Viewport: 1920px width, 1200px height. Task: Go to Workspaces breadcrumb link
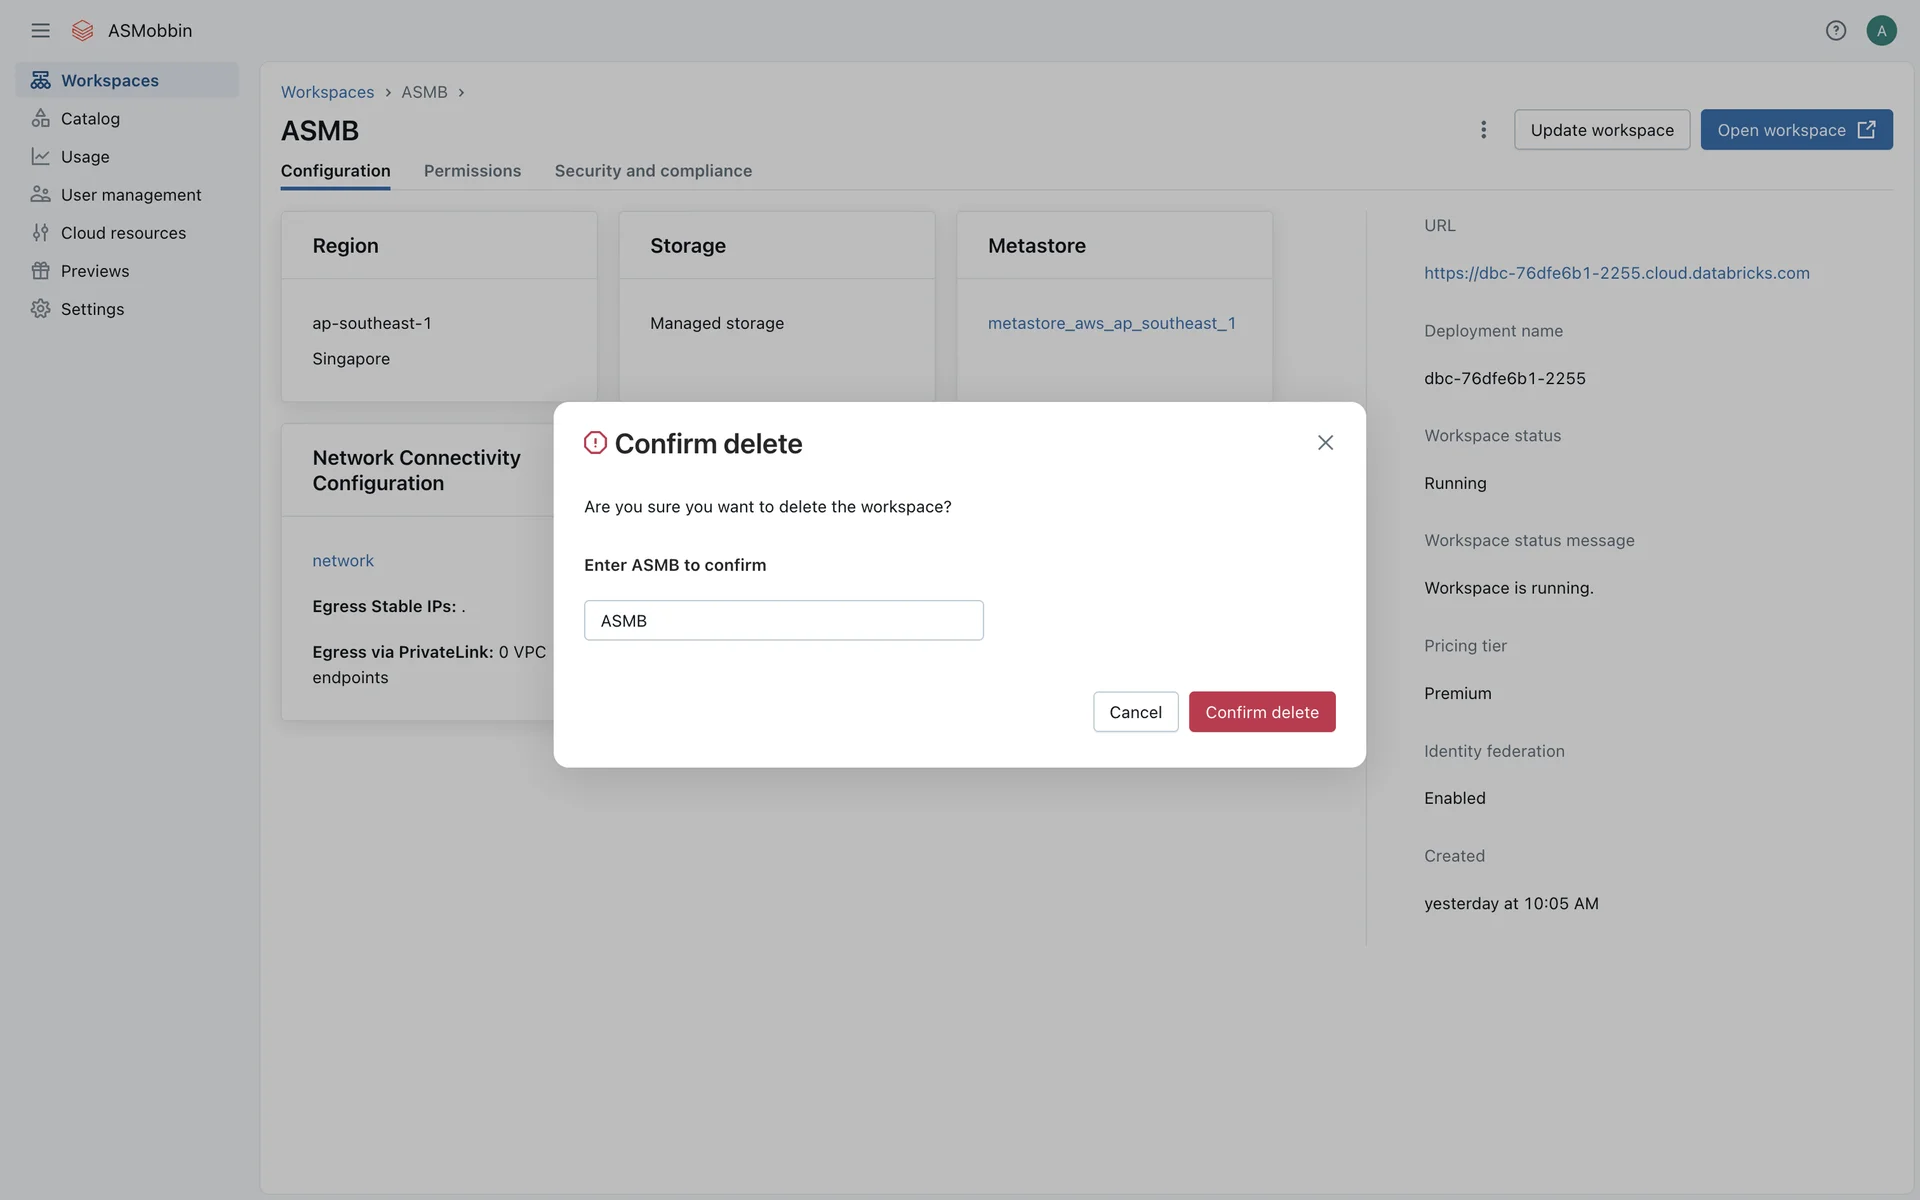(327, 92)
